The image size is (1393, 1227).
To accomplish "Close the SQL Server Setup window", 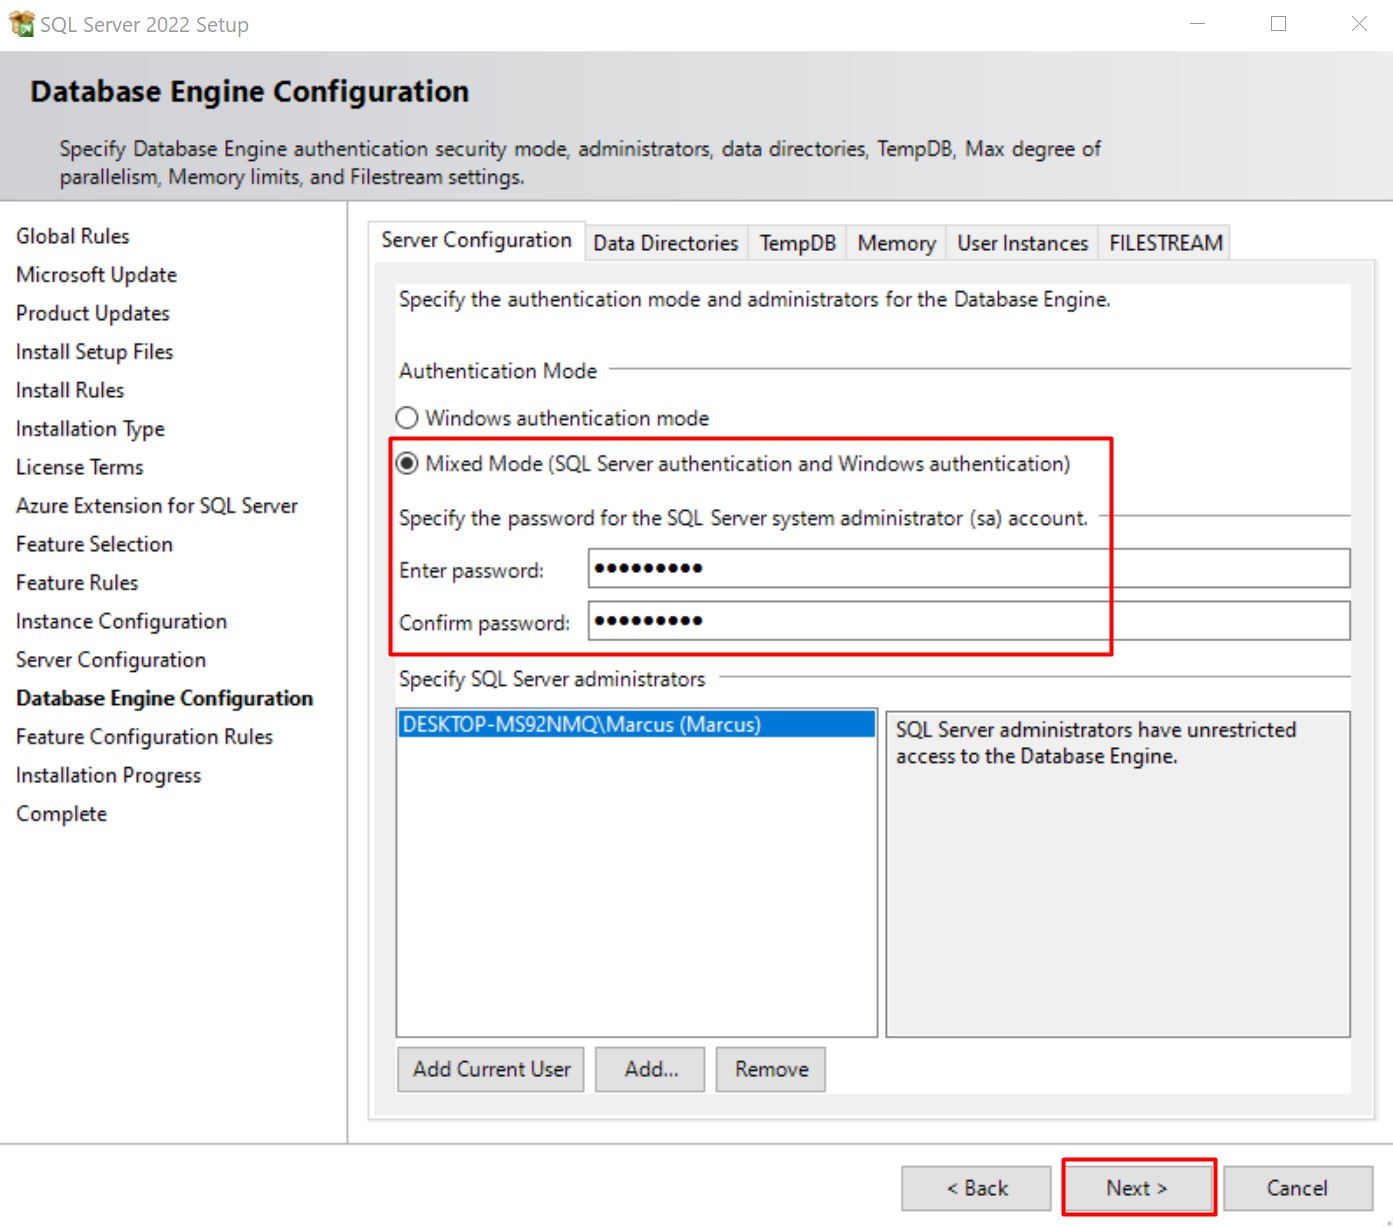I will tap(1359, 24).
